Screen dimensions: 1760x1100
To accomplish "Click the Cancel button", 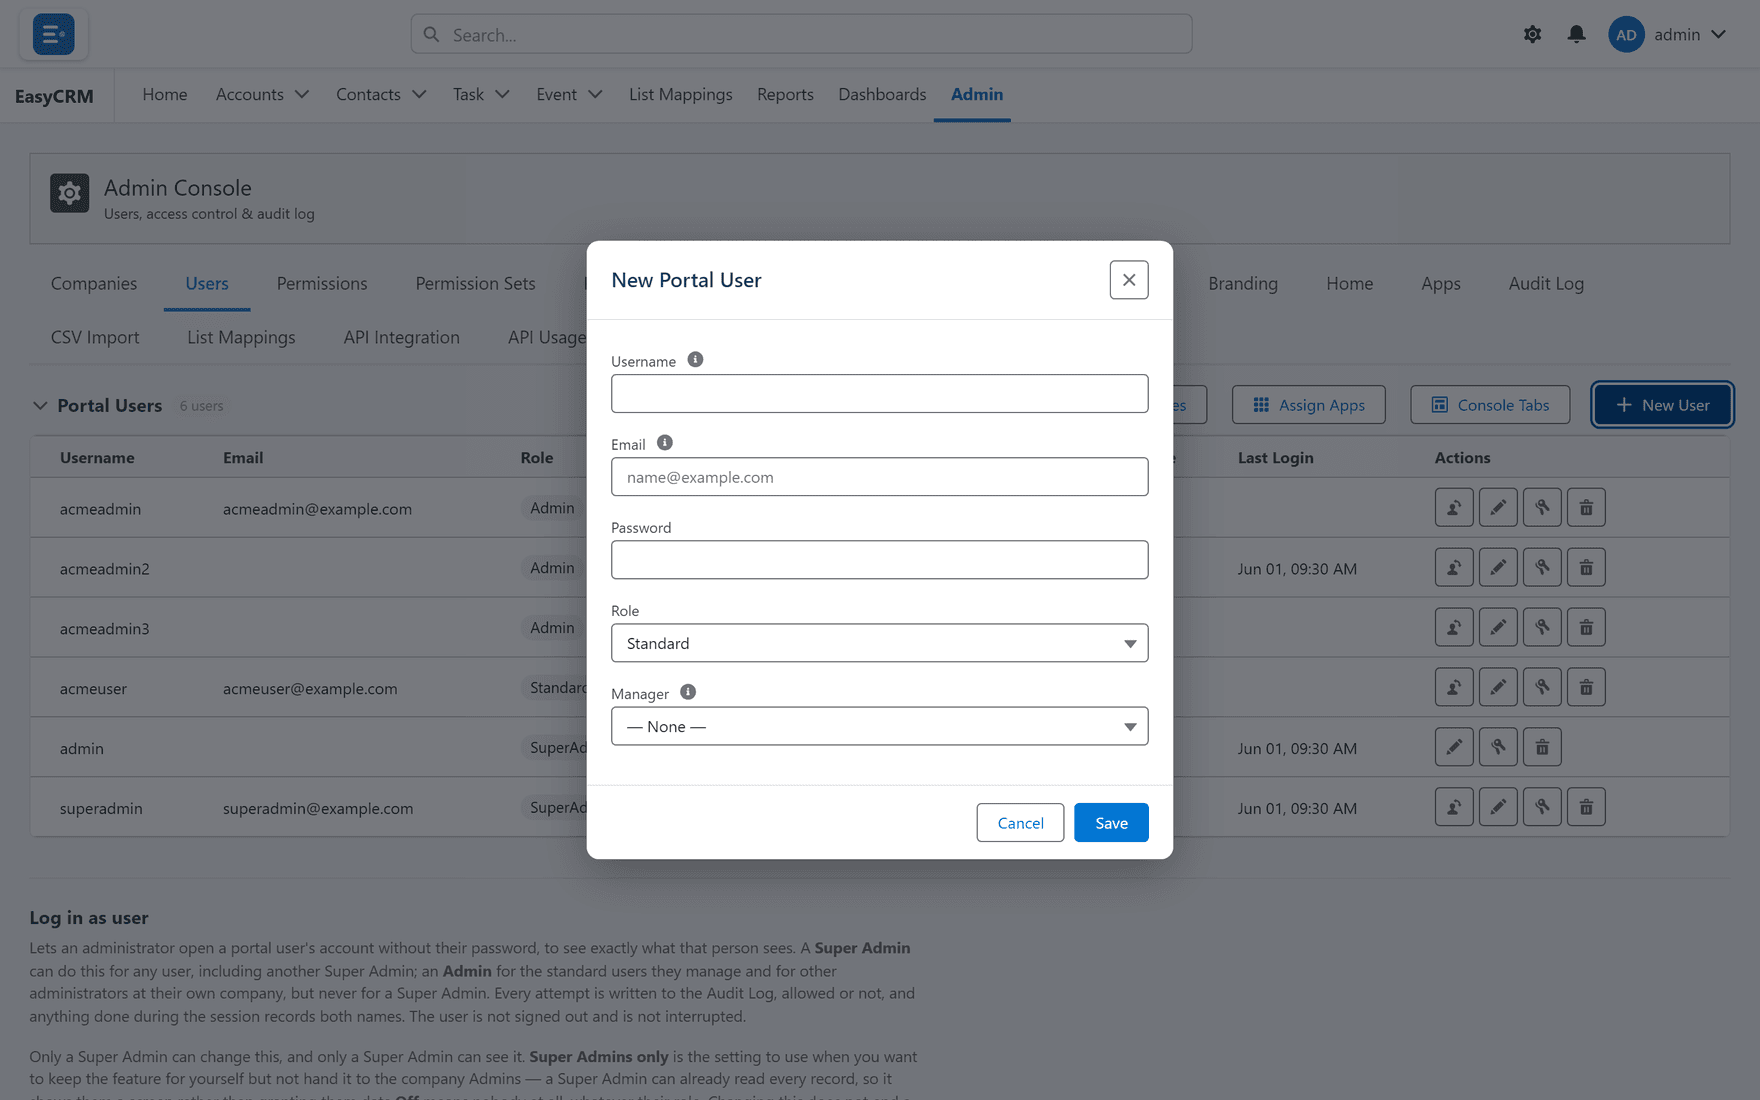I will [x=1020, y=823].
